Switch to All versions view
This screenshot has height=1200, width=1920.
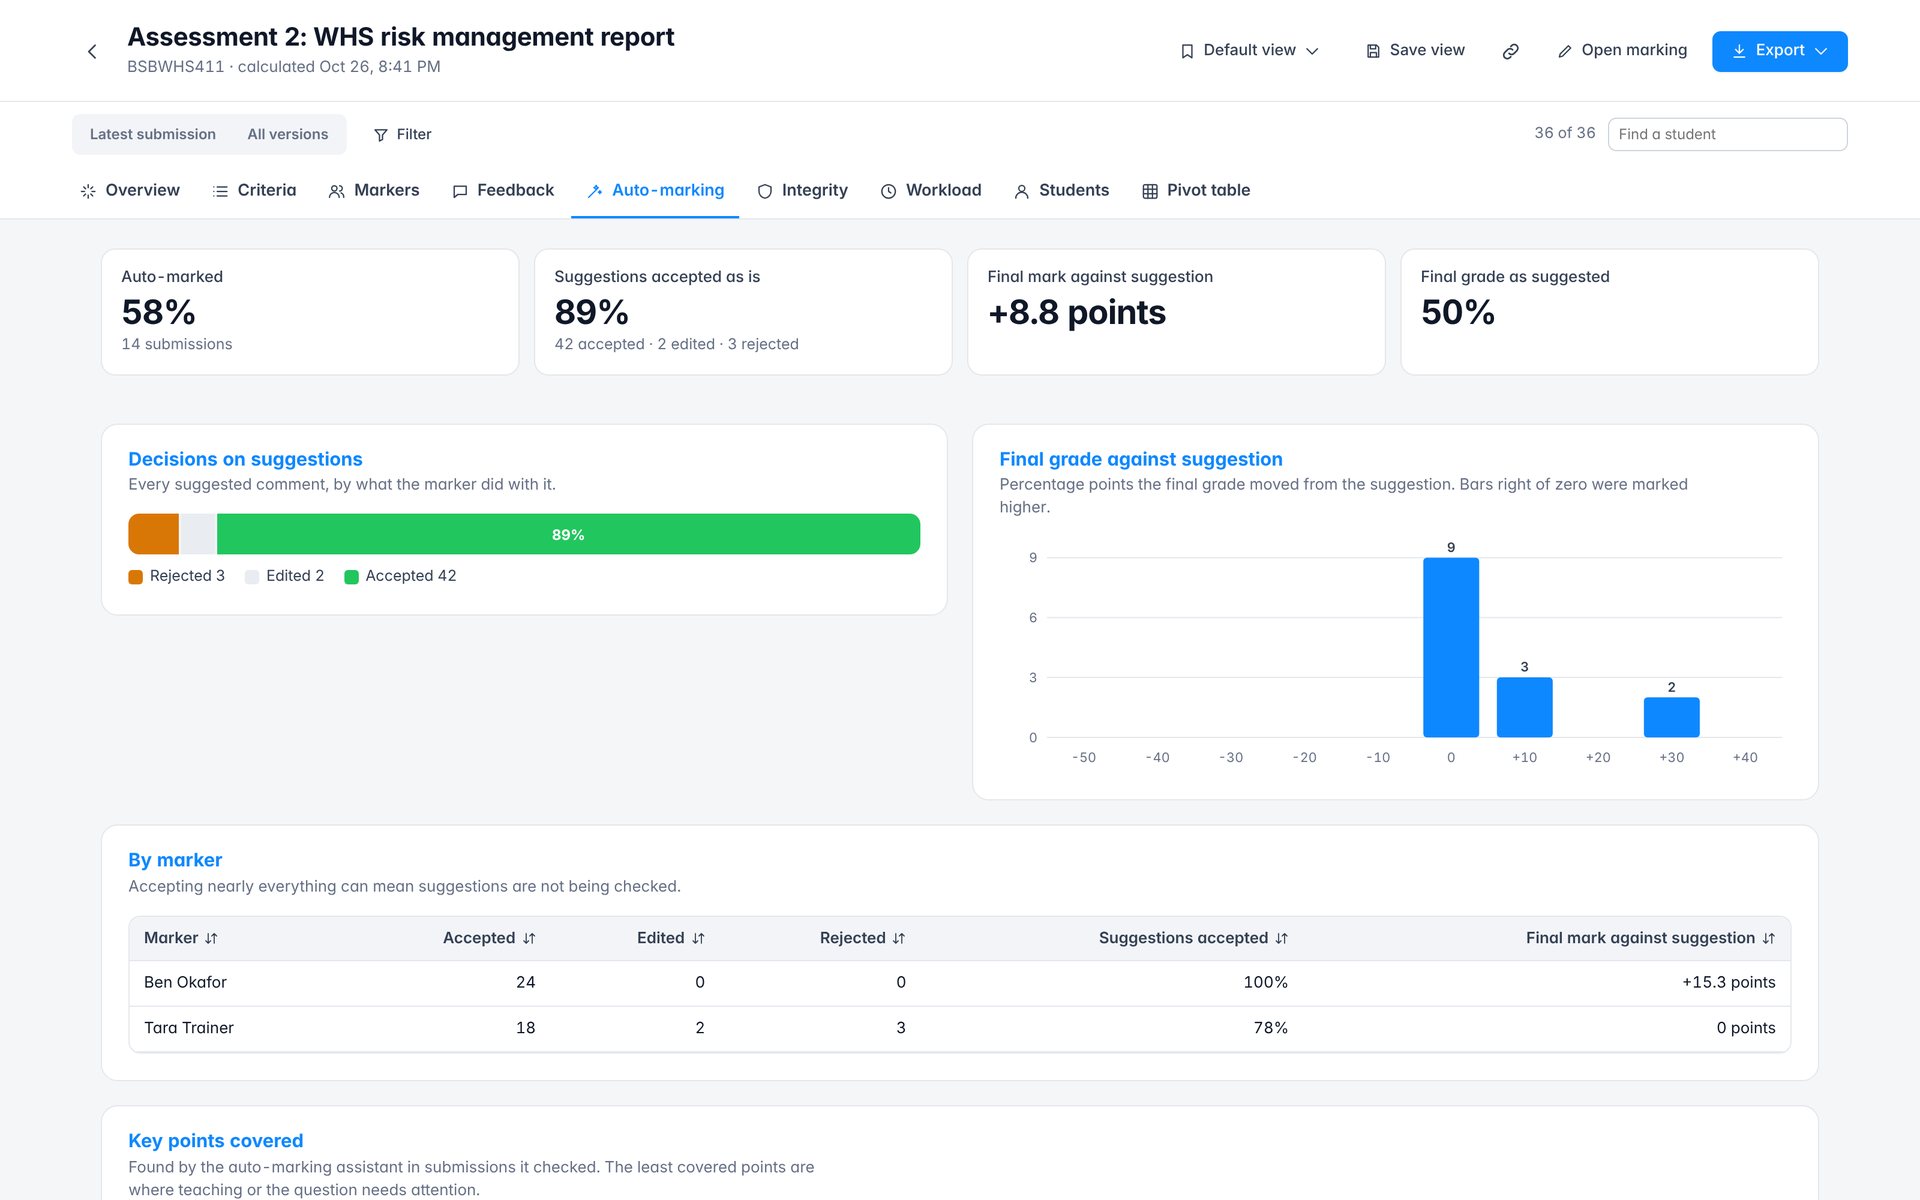(x=288, y=134)
